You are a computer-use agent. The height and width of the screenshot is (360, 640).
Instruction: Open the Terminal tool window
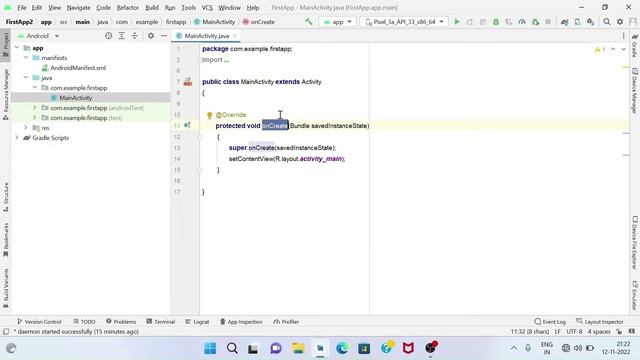(x=160, y=322)
